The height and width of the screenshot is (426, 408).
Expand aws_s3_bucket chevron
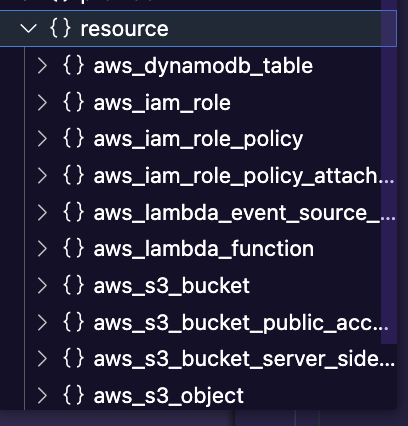[42, 286]
